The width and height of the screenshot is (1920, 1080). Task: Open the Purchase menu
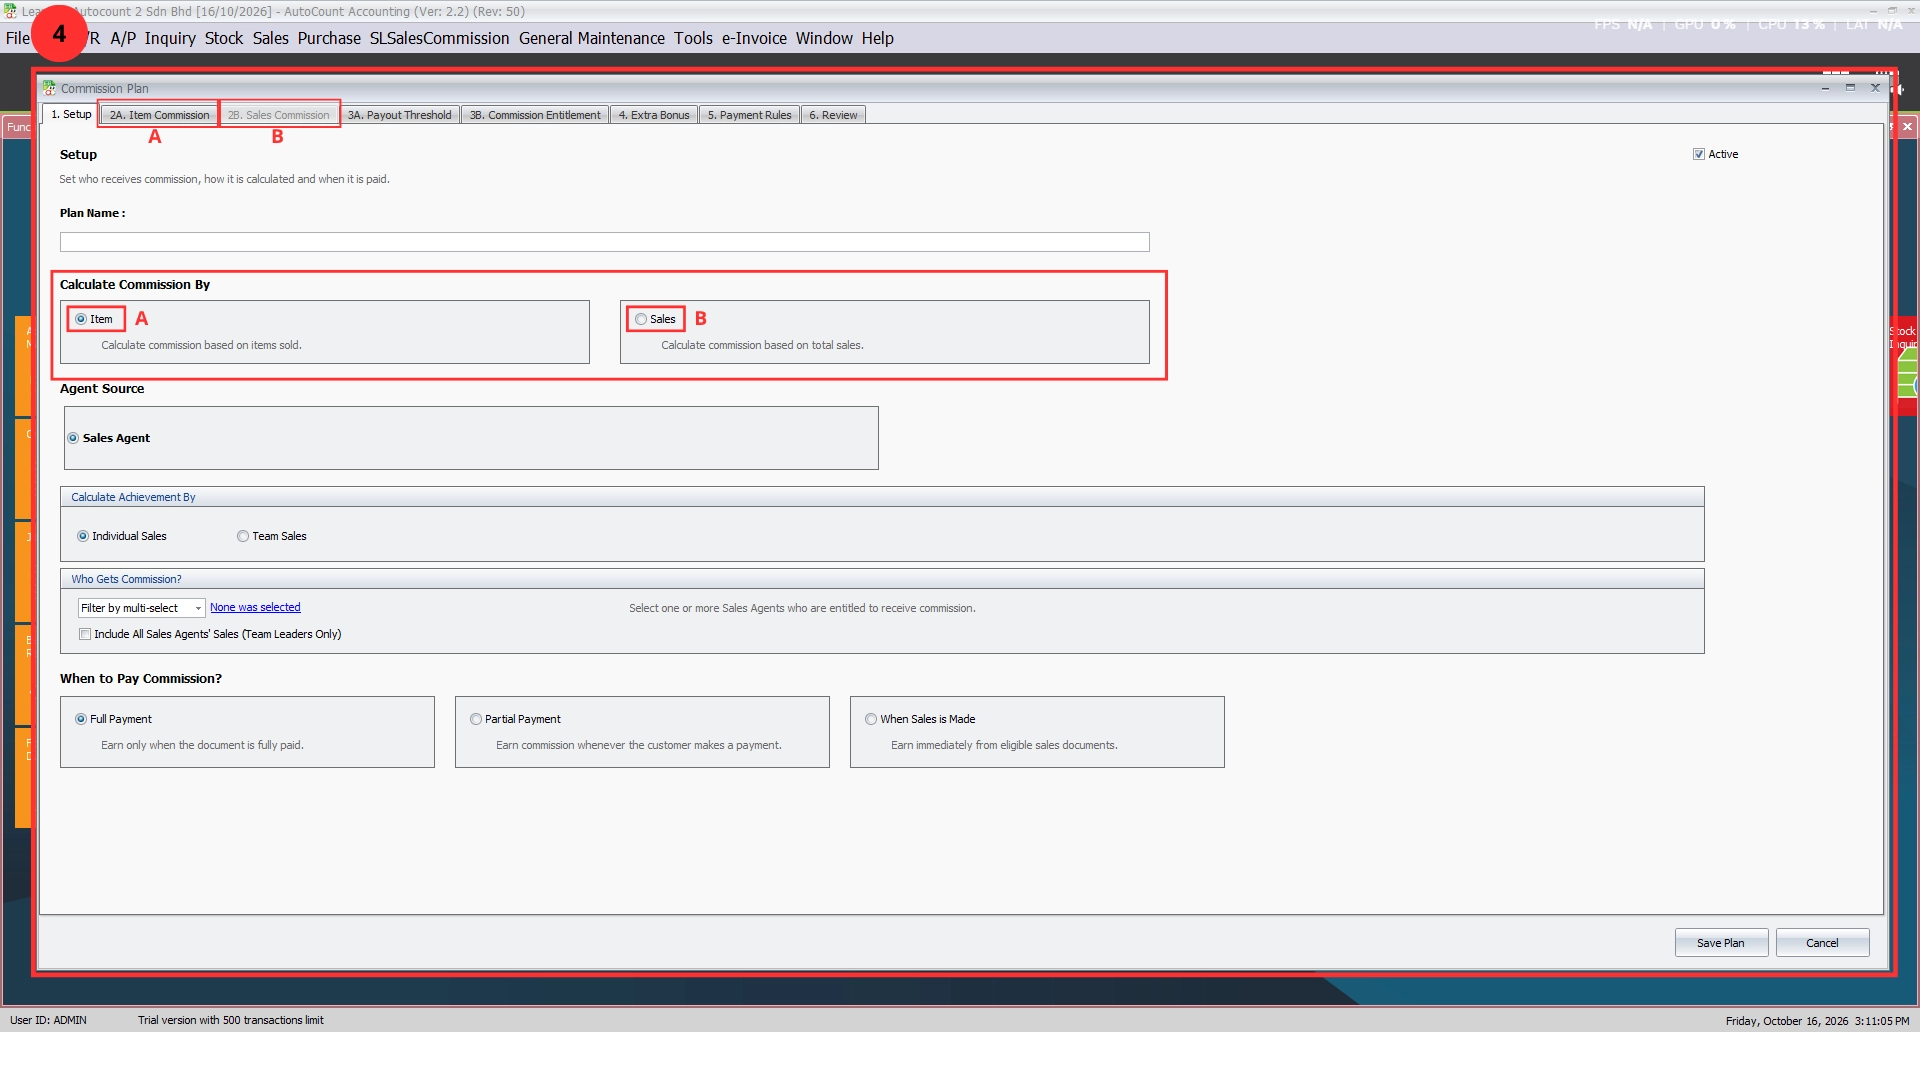329,38
